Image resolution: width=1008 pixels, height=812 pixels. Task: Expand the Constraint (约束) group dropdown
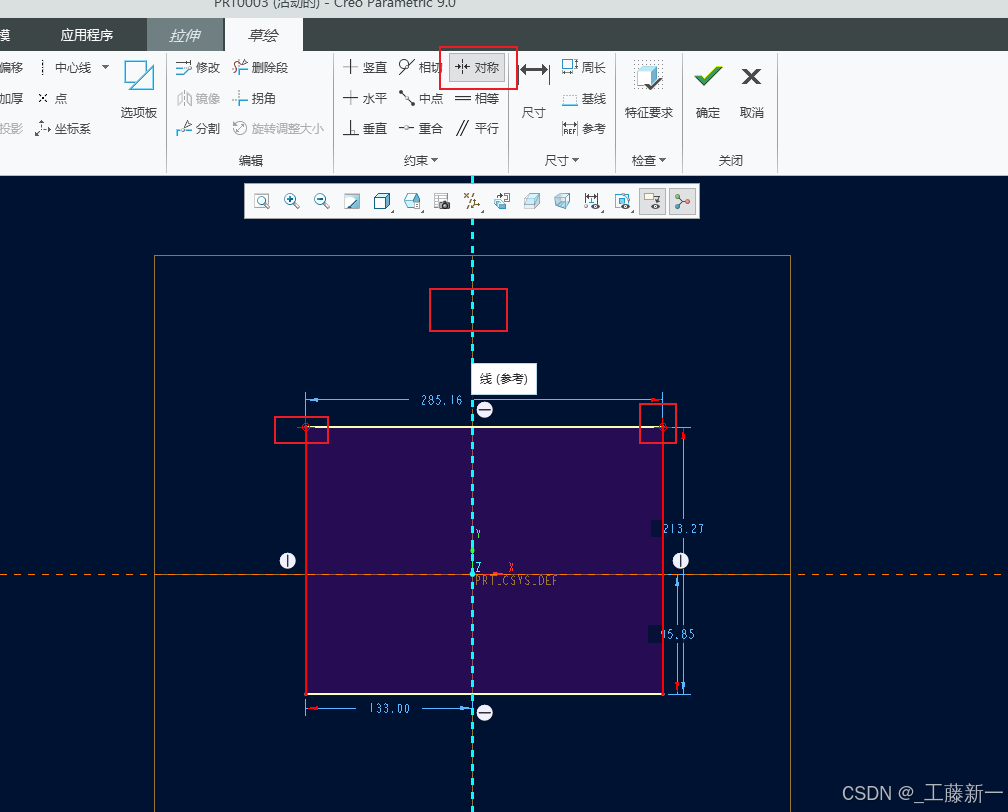[x=421, y=160]
